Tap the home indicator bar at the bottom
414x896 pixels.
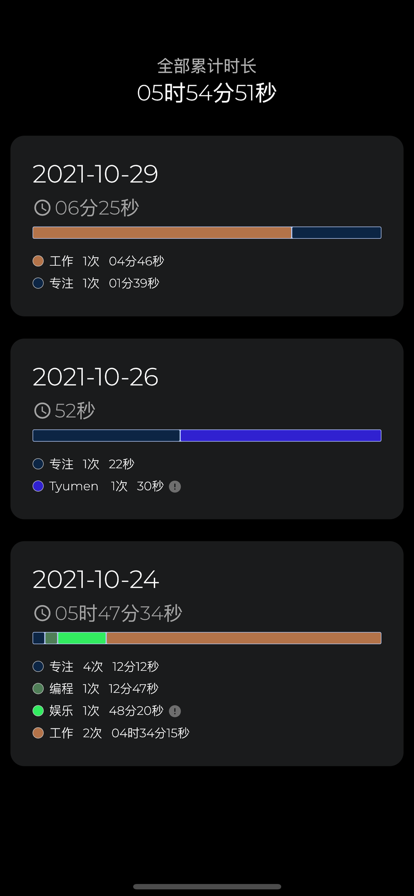207,886
